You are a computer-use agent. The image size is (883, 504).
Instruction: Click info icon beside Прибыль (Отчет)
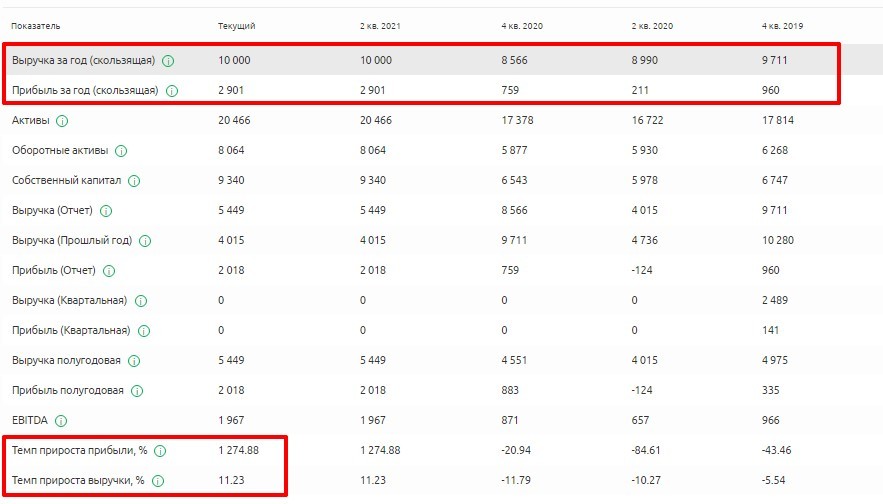[108, 271]
